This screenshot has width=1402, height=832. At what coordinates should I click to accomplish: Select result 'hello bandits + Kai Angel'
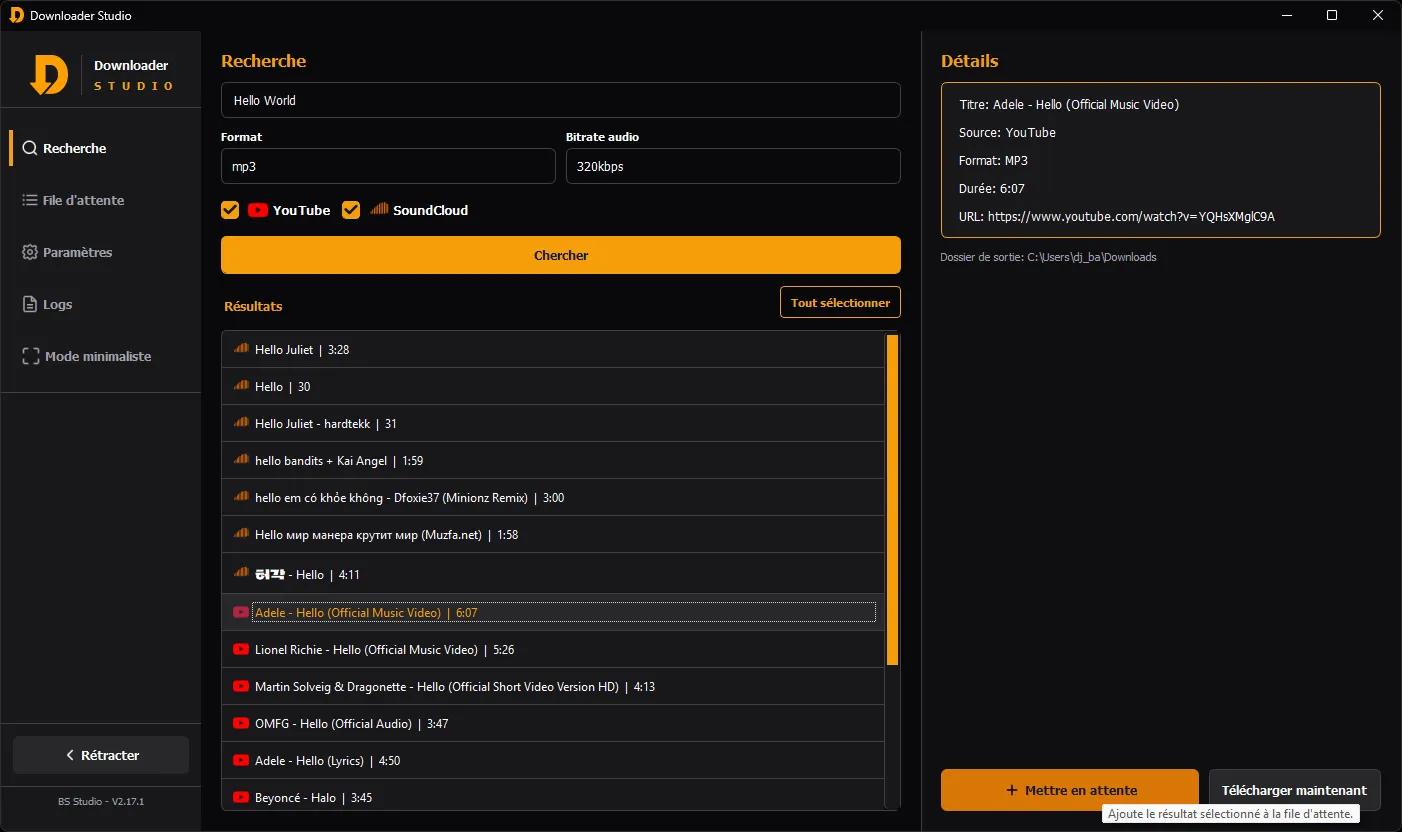coord(553,460)
